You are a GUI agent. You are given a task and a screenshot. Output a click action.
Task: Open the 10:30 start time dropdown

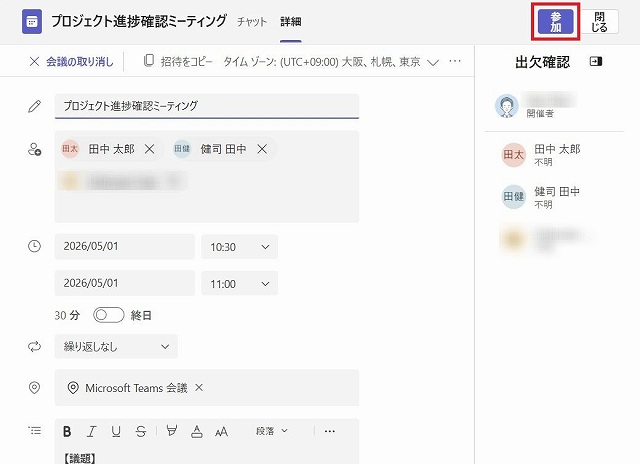click(x=239, y=247)
